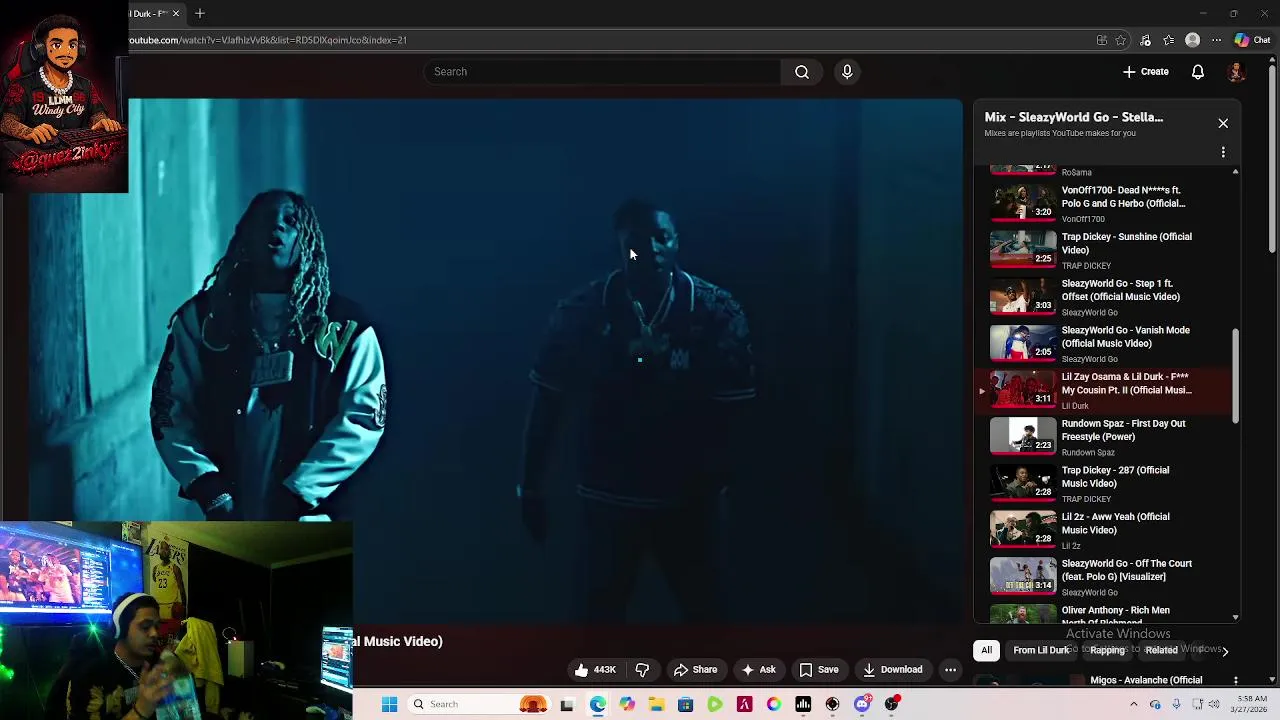Screen dimensions: 1280x720
Task: Open Task View on taskbar
Action: pos(567,704)
